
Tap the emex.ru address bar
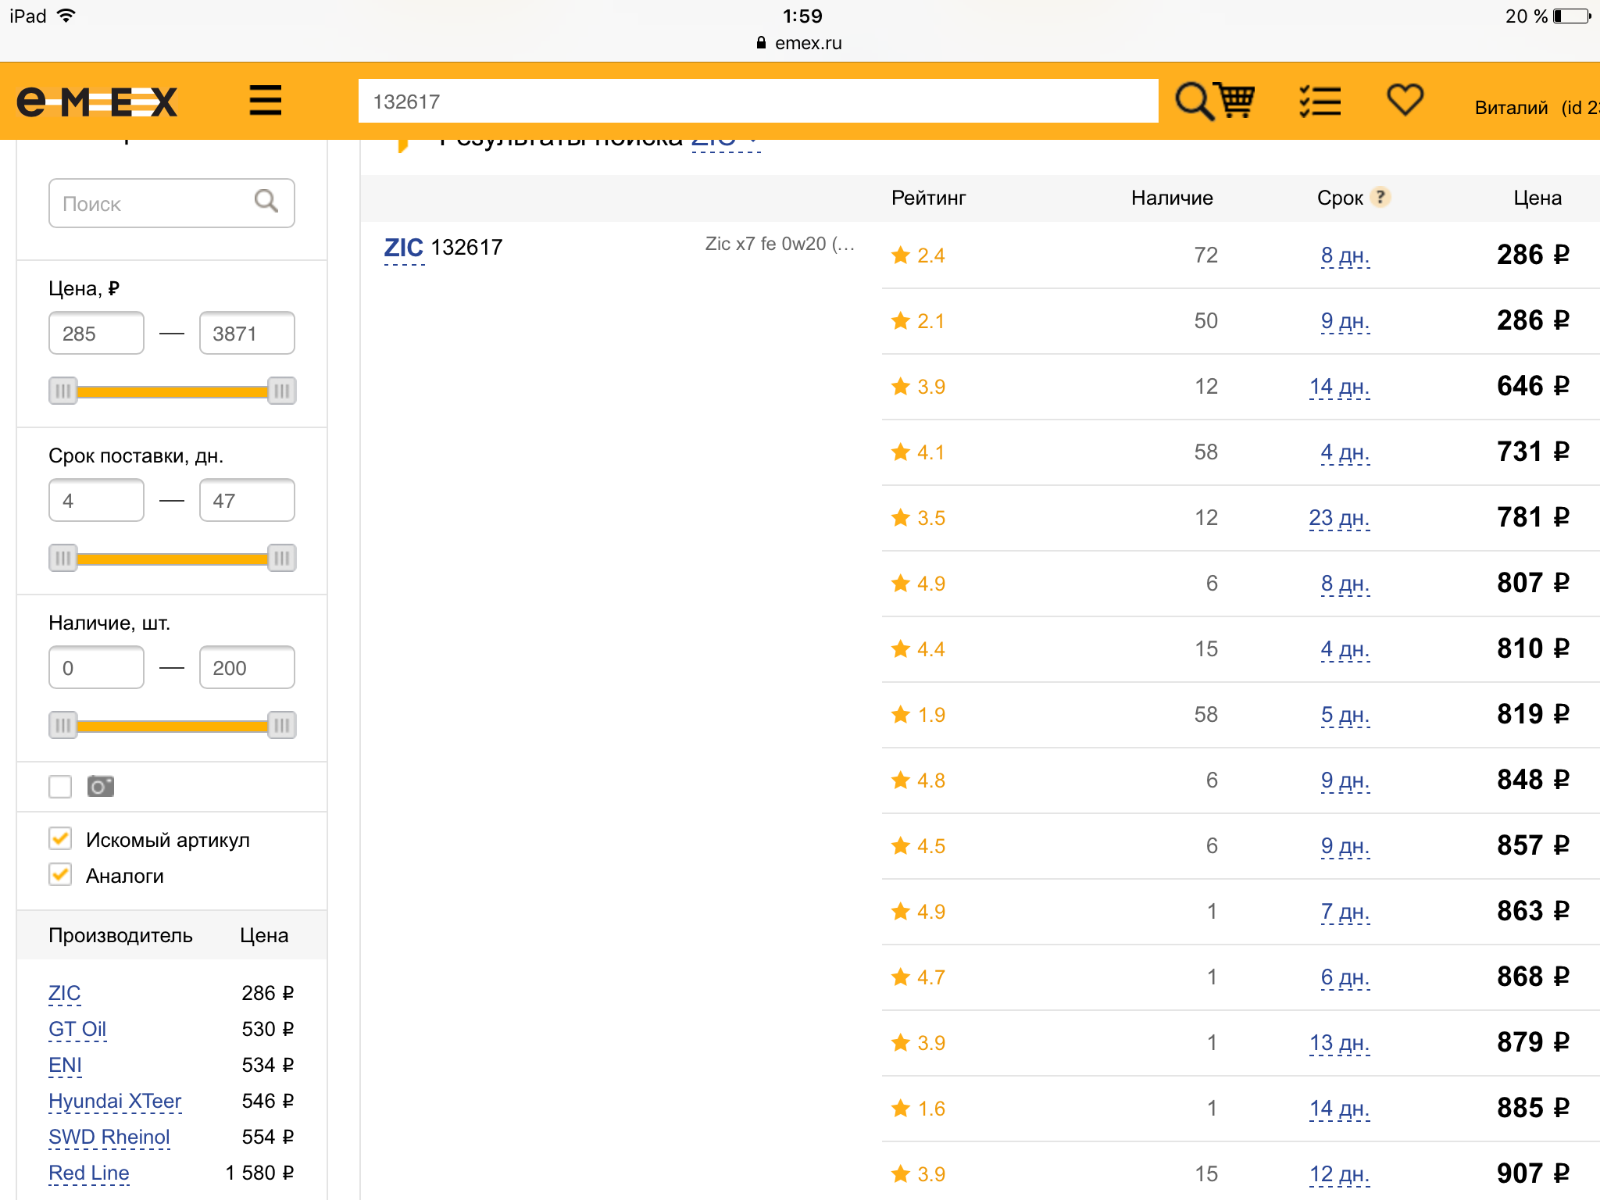800,43
